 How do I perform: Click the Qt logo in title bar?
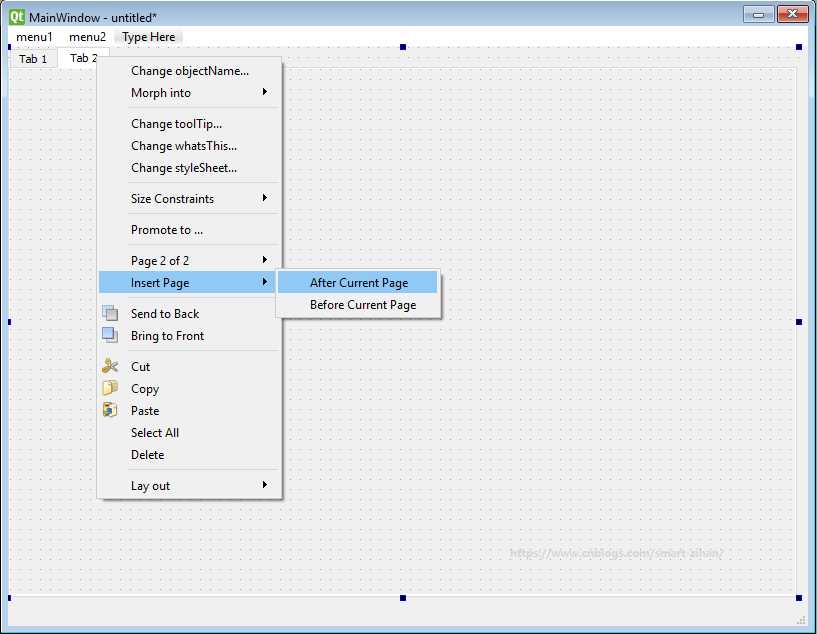(17, 17)
